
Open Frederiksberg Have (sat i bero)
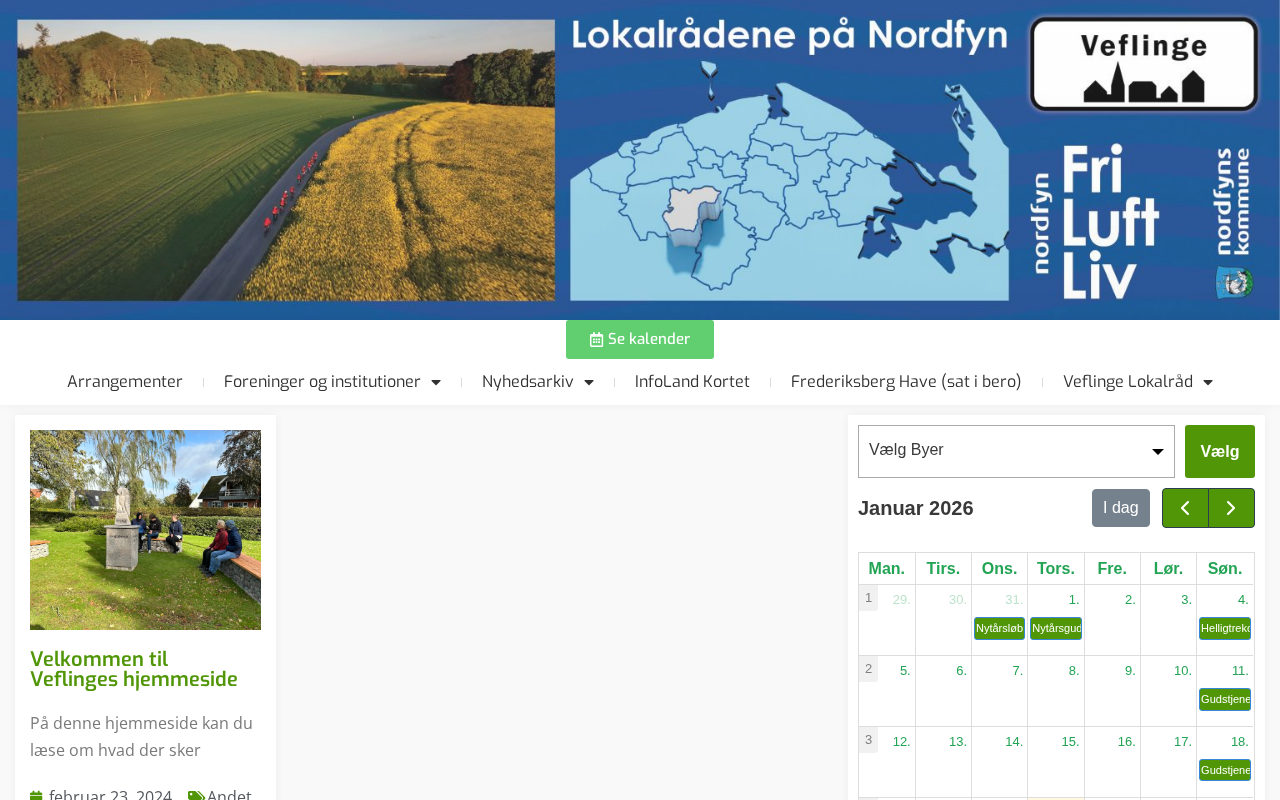pyautogui.click(x=906, y=382)
